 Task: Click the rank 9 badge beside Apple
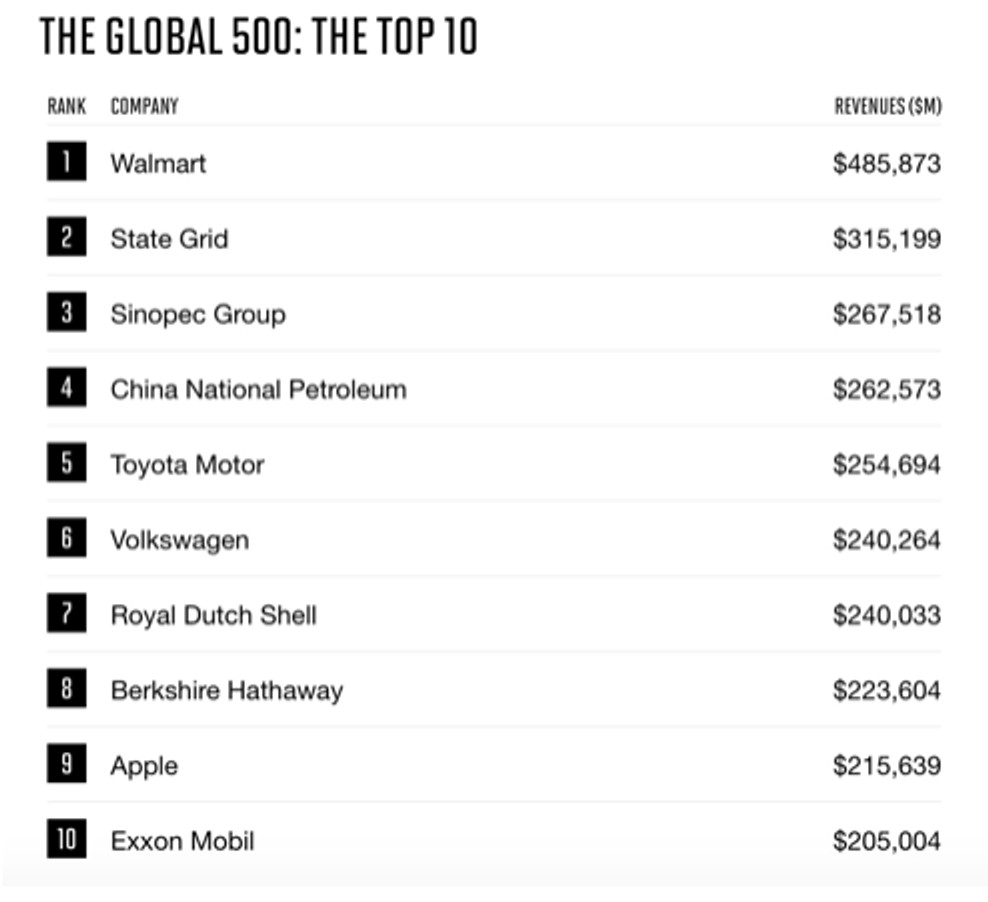pyautogui.click(x=66, y=763)
